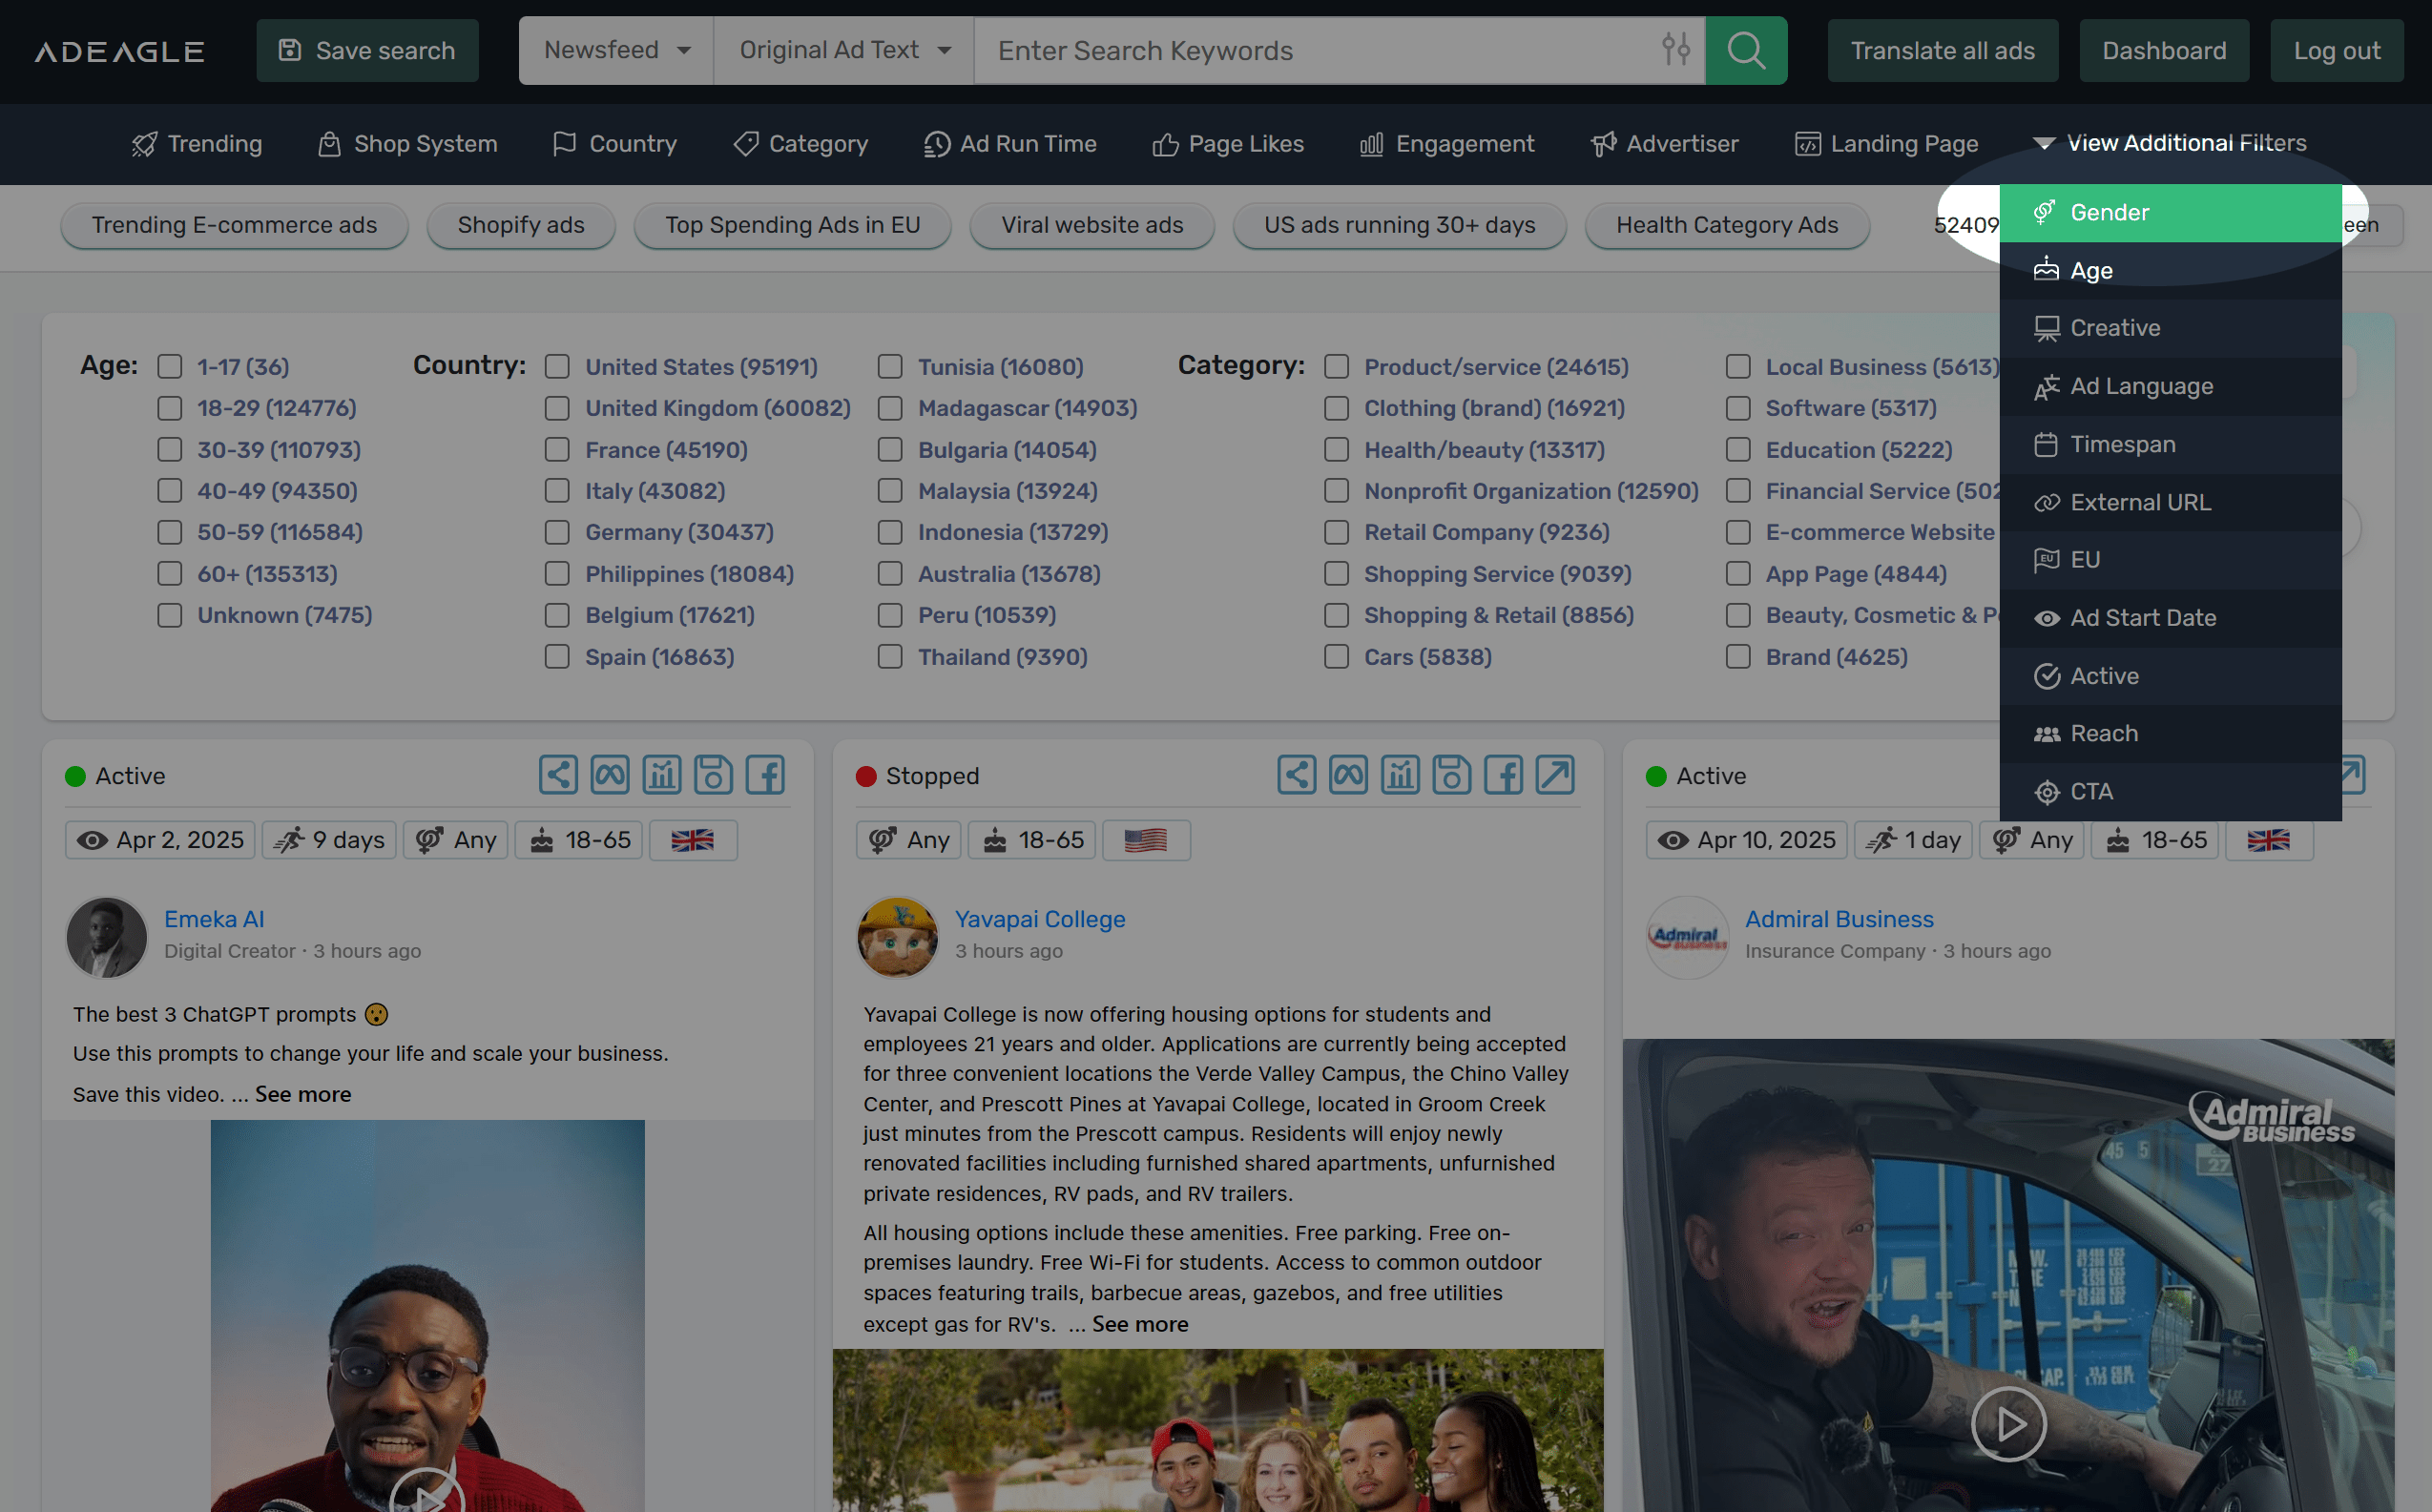Share the Emeka AI ad
The width and height of the screenshot is (2432, 1512).
click(x=558, y=775)
